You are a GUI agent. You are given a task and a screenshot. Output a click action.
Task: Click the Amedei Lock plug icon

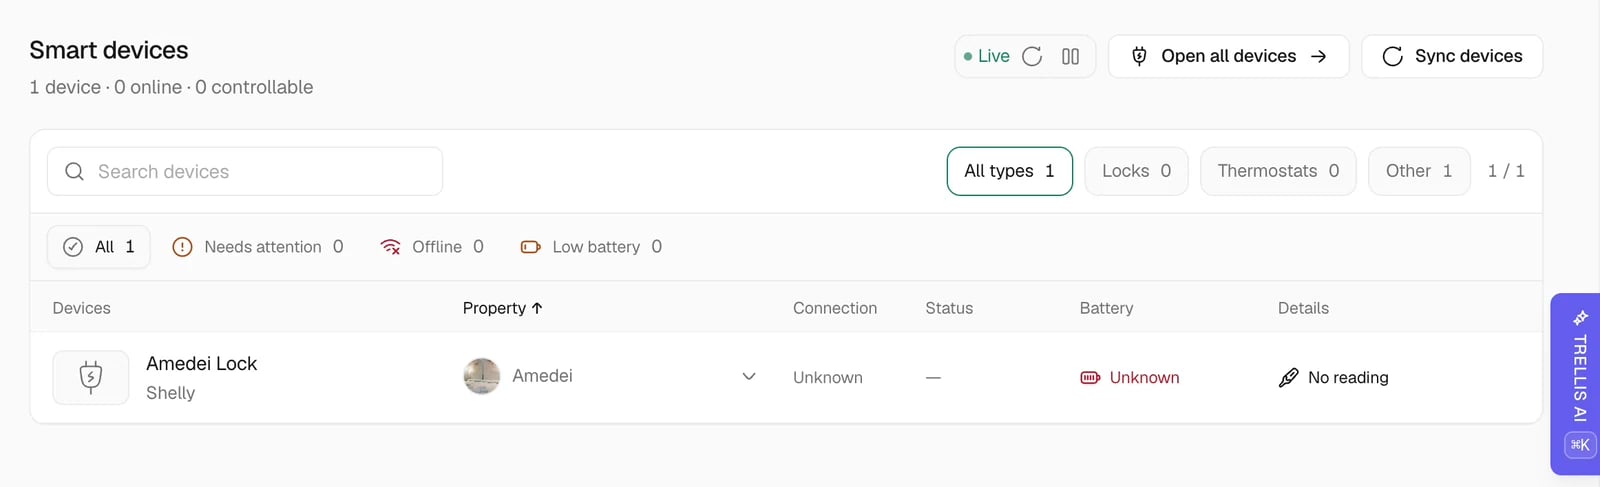[91, 377]
